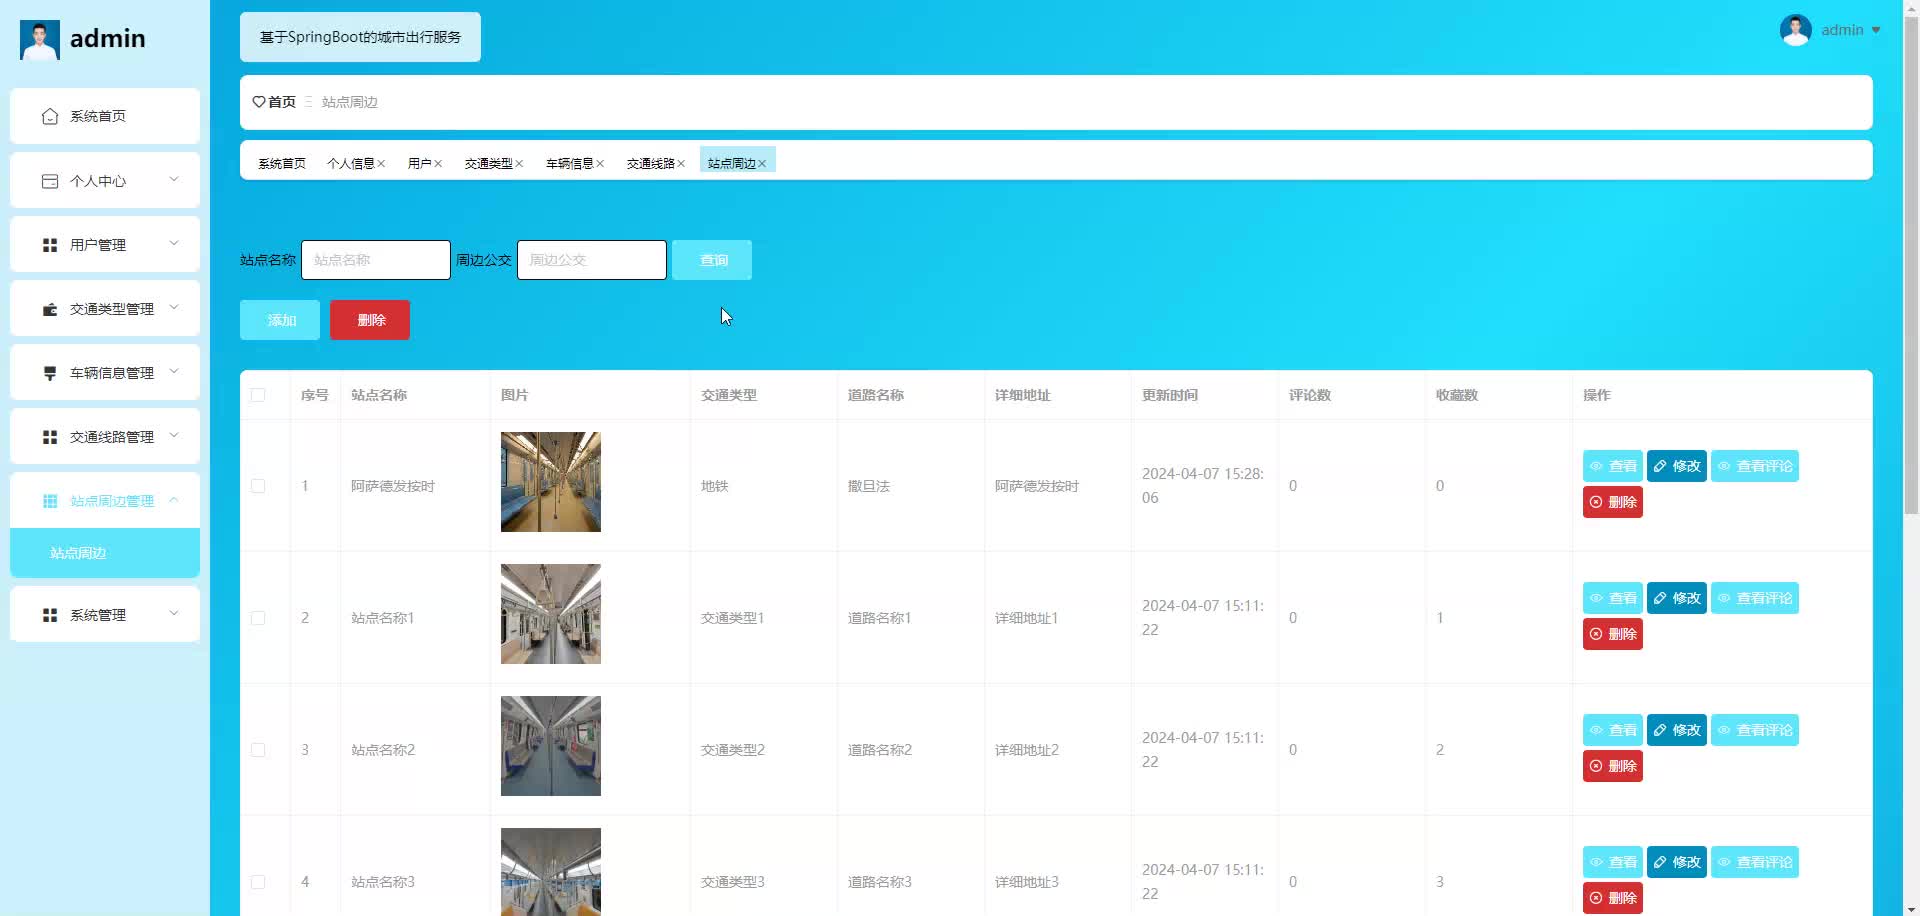Click the icon beside 车辆信息管理
The height and width of the screenshot is (916, 1920).
pos(50,373)
